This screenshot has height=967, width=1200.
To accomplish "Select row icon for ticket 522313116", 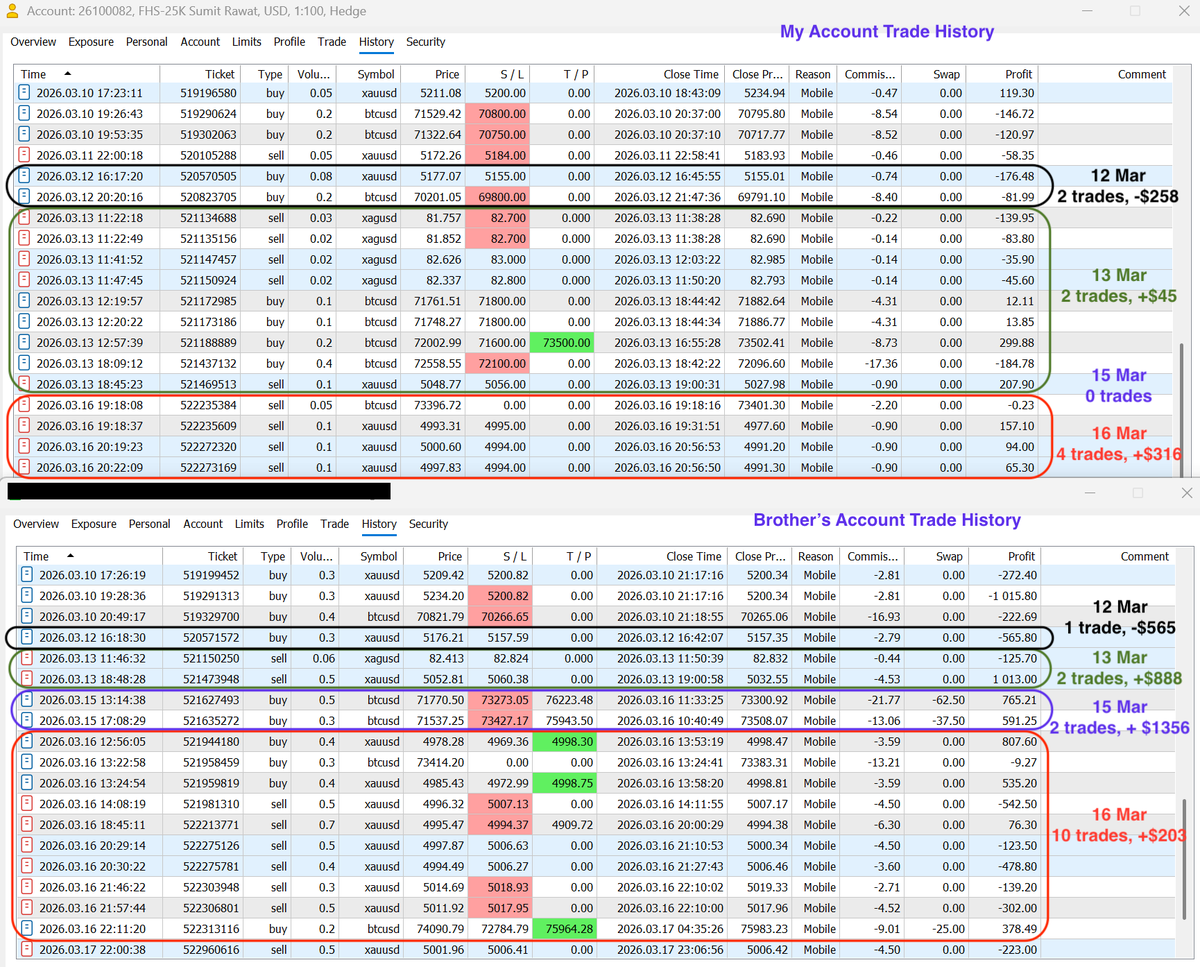I will click(x=28, y=929).
